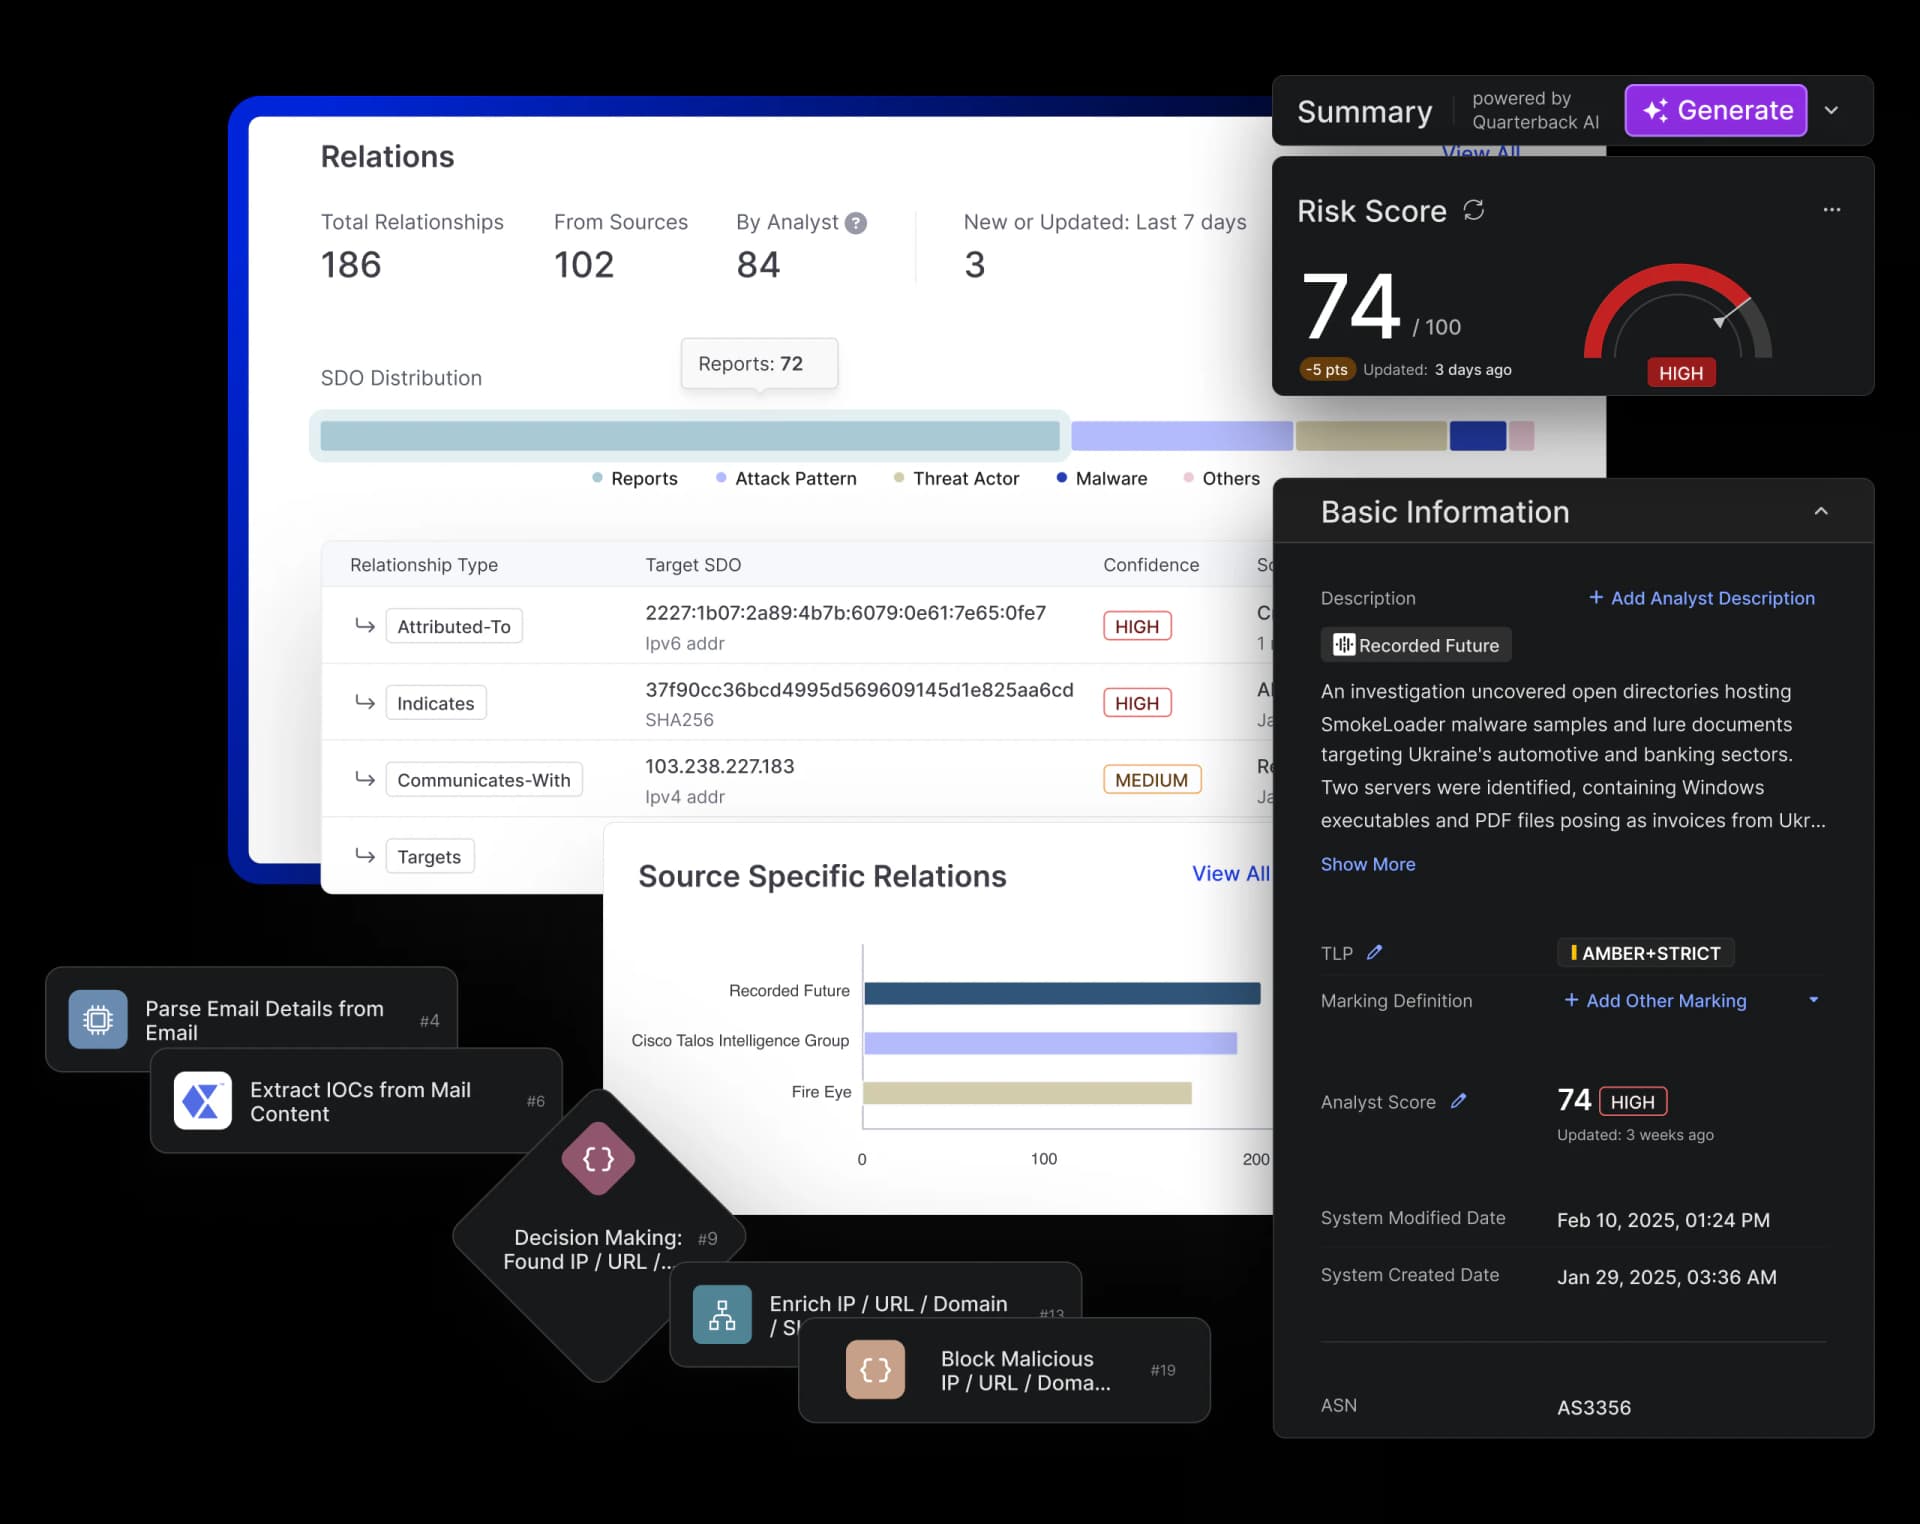This screenshot has width=1920, height=1524.
Task: Expand the Add Other Marking dropdown
Action: (x=1814, y=1000)
